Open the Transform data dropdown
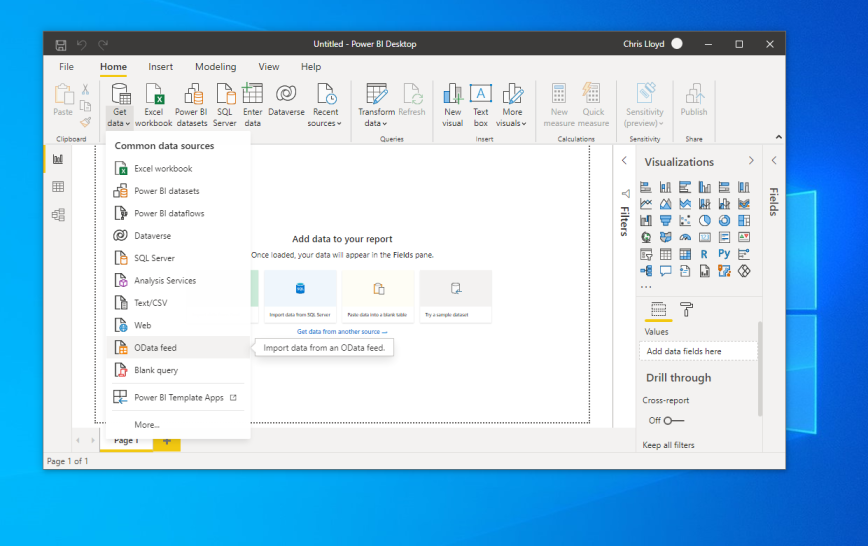This screenshot has width=868, height=546. click(x=376, y=105)
